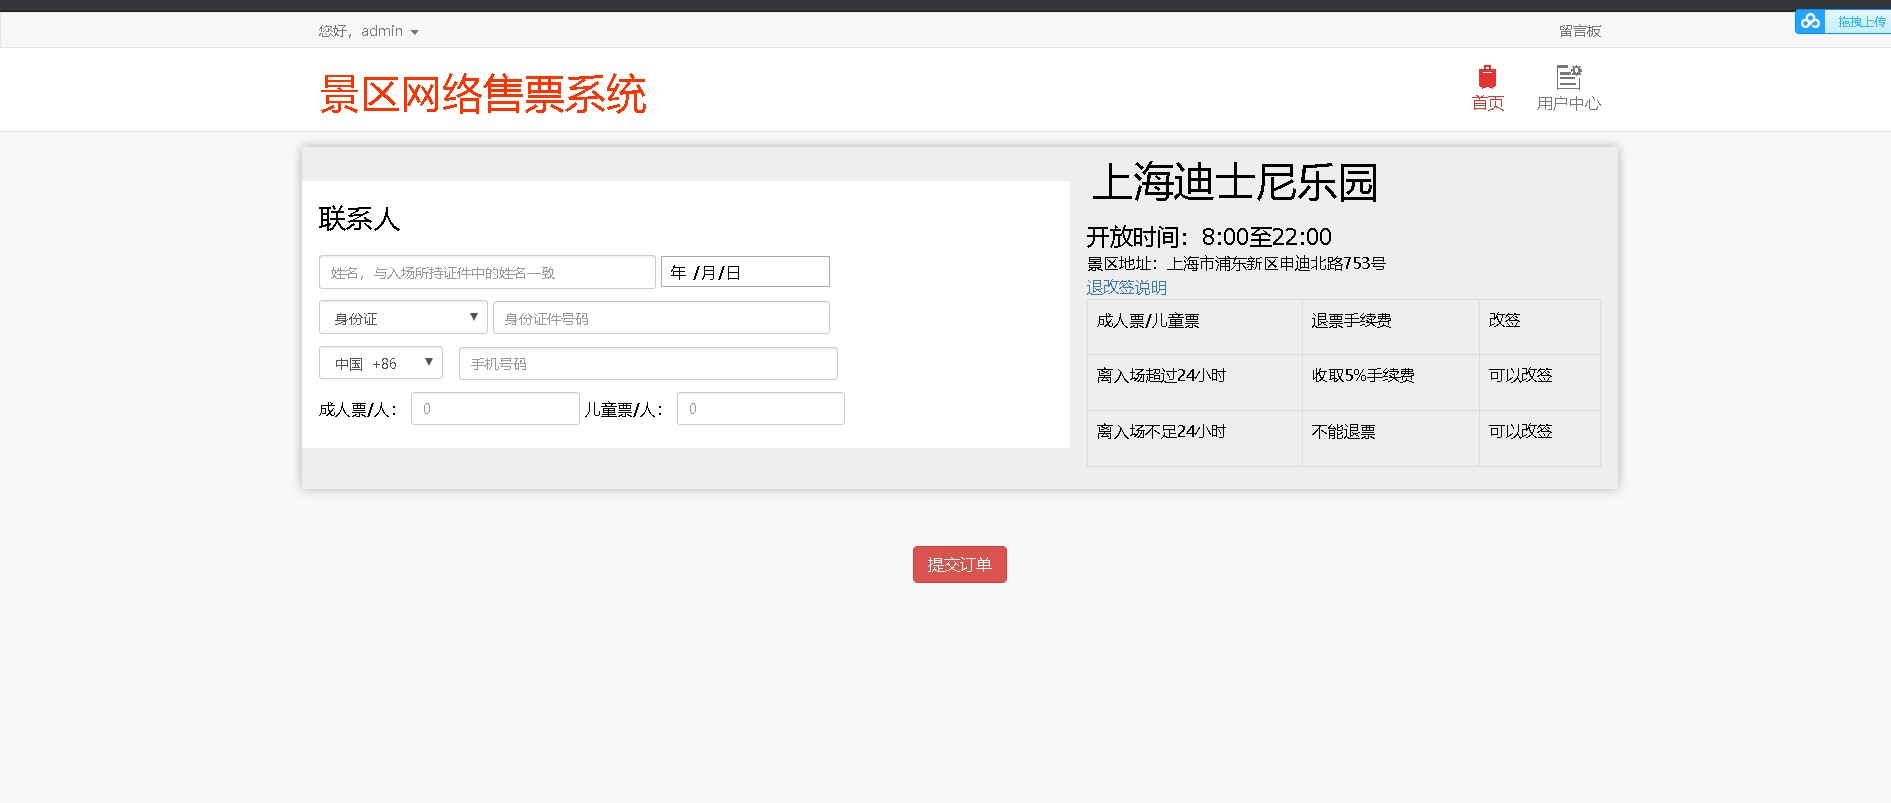Click into the 手机号码 phone number field

648,363
